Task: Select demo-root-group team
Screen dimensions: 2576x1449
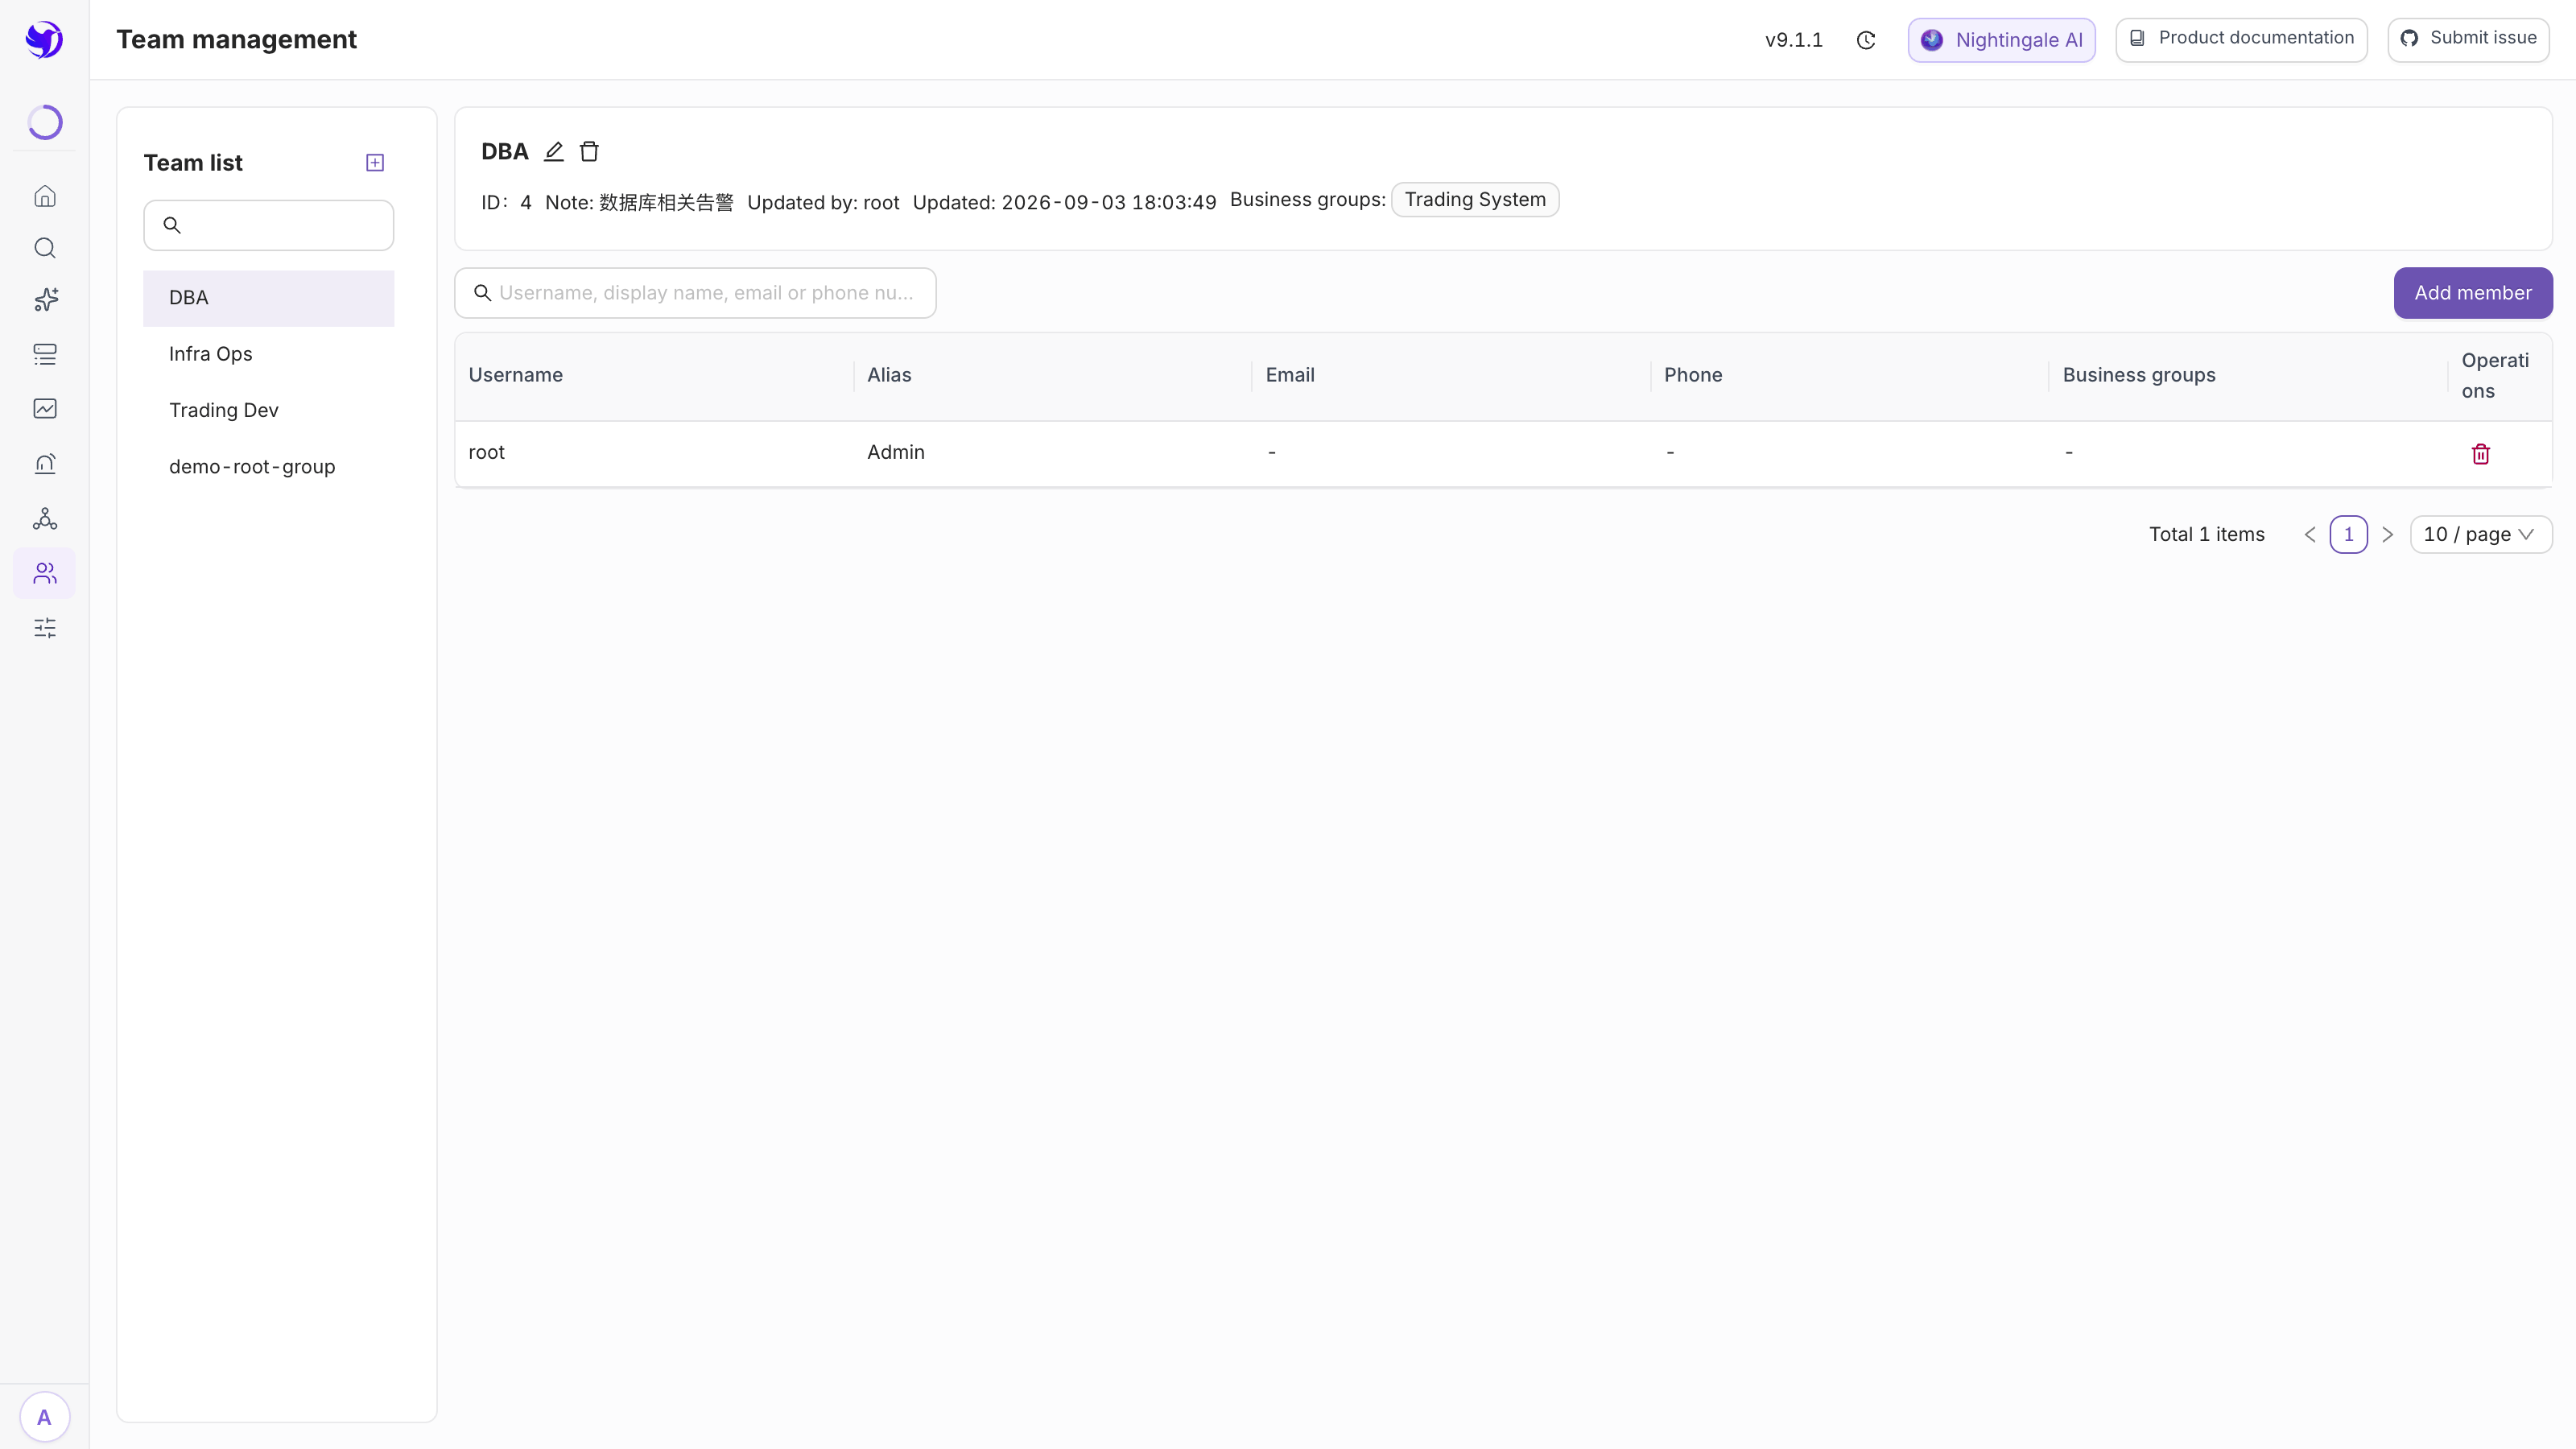Action: pyautogui.click(x=269, y=467)
